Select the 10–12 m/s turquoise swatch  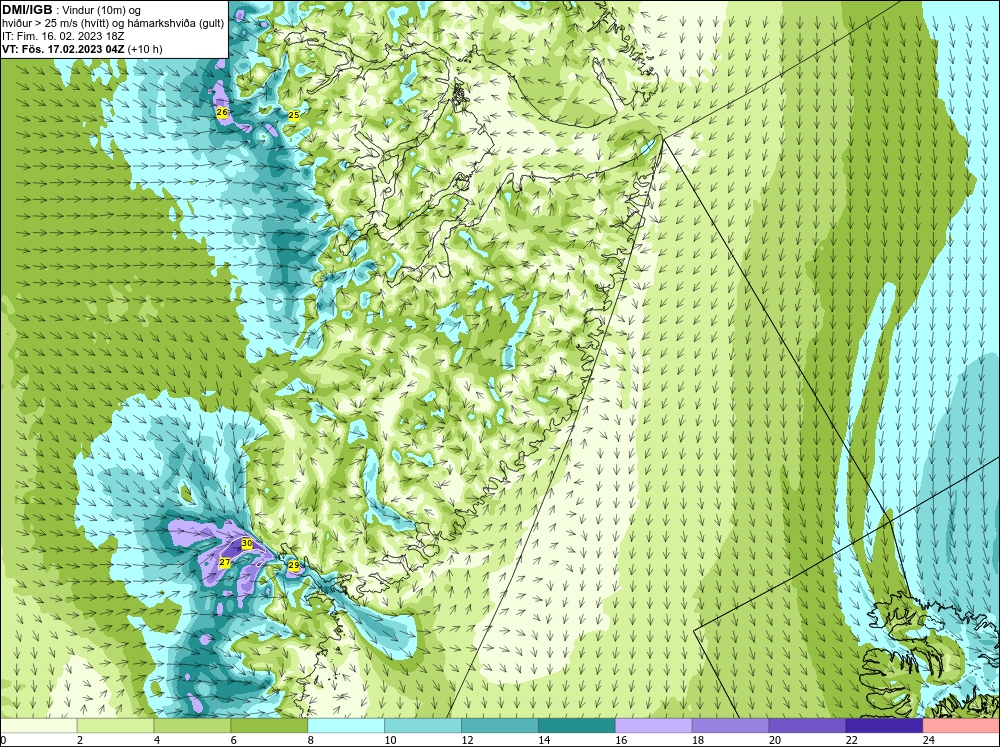pos(423,726)
